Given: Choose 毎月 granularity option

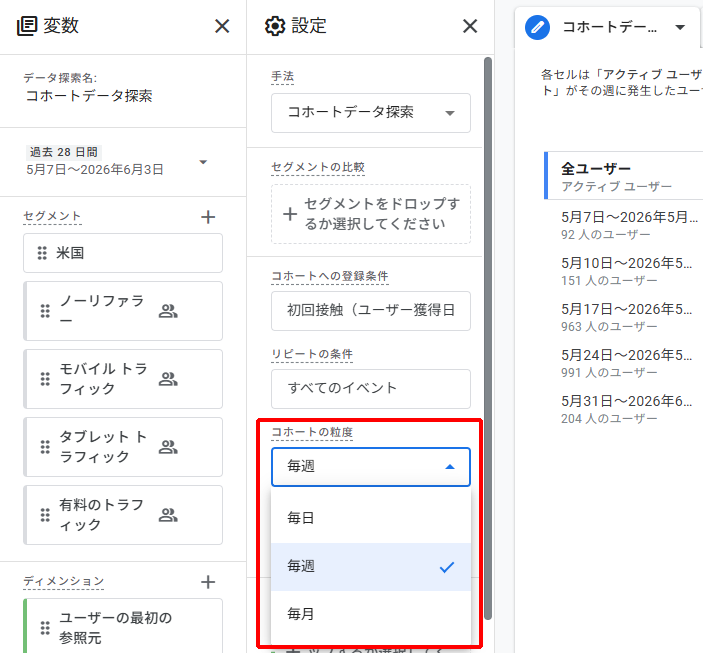Looking at the screenshot, I should pos(371,614).
